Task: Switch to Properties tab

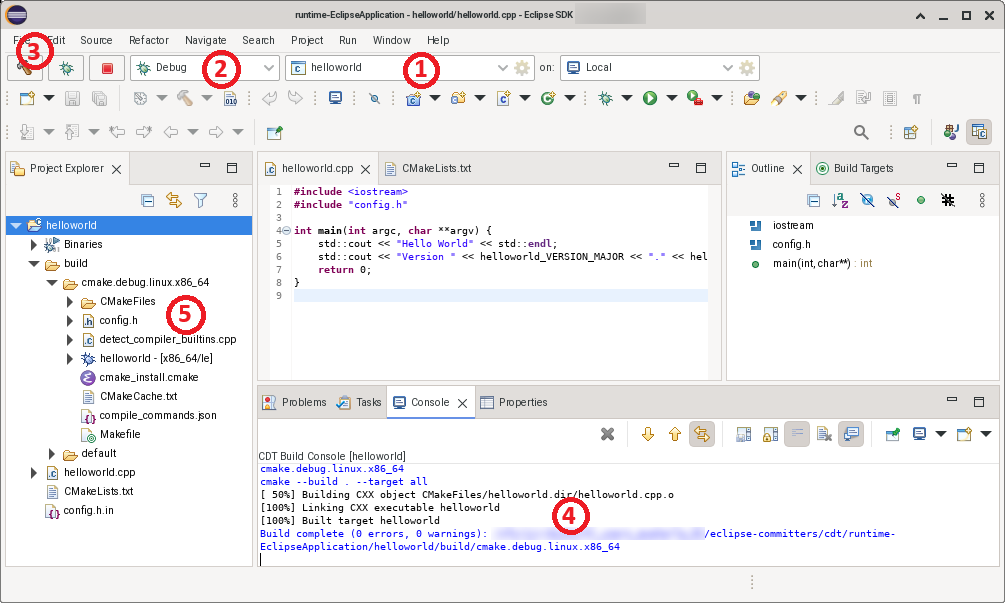Action: click(514, 402)
